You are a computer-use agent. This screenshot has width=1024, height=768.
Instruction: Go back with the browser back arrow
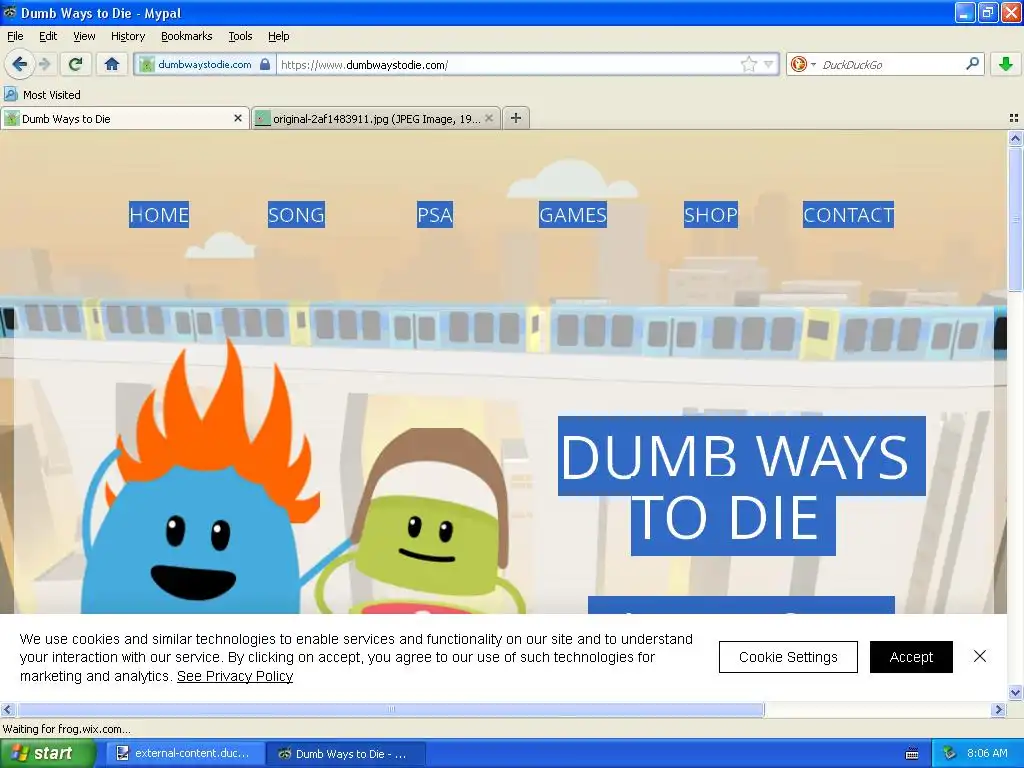19,64
